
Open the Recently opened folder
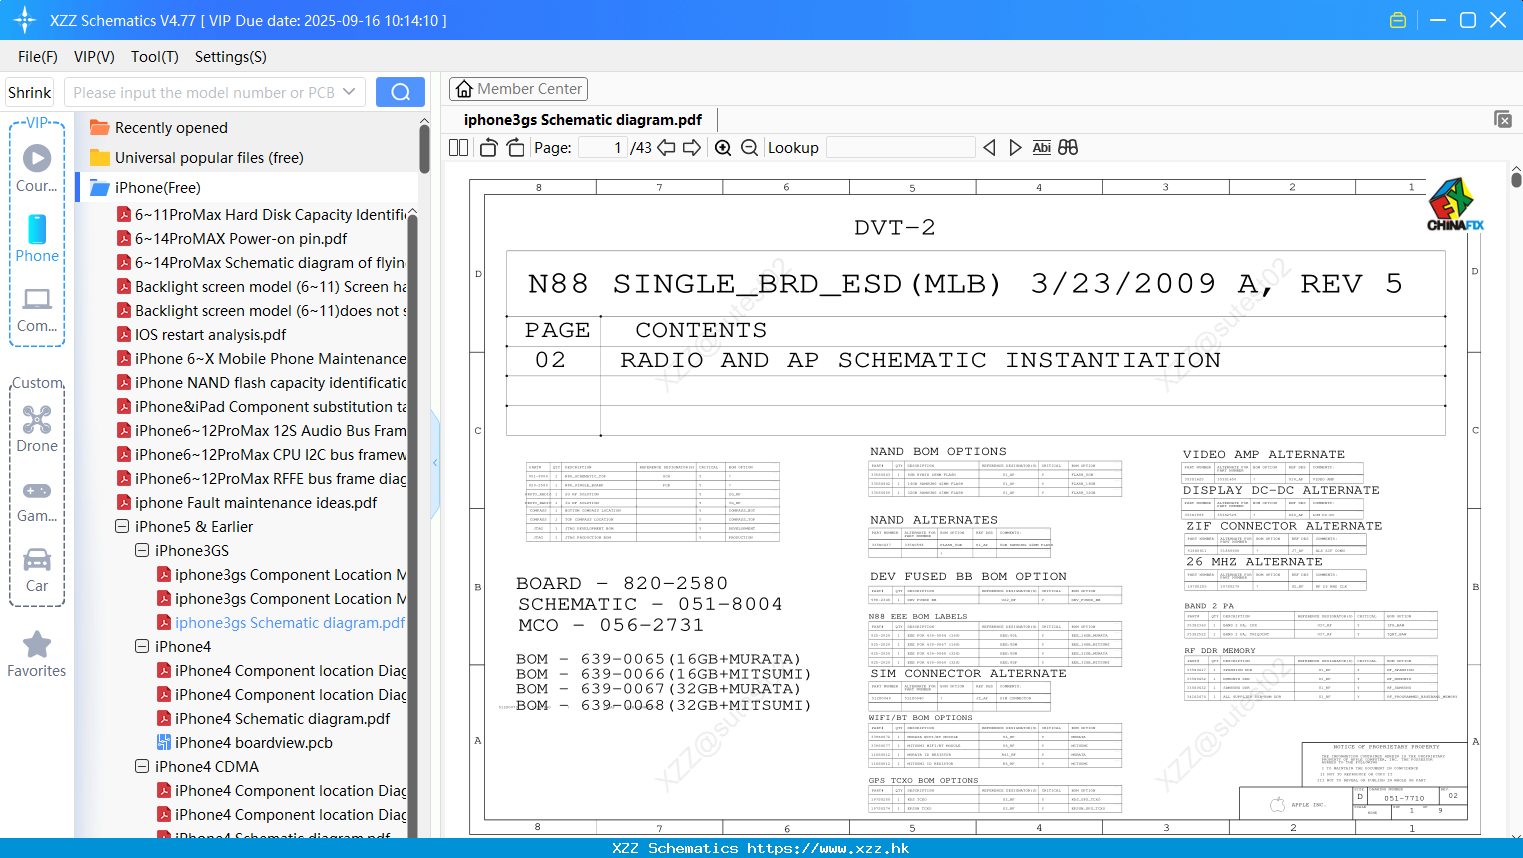(x=171, y=128)
